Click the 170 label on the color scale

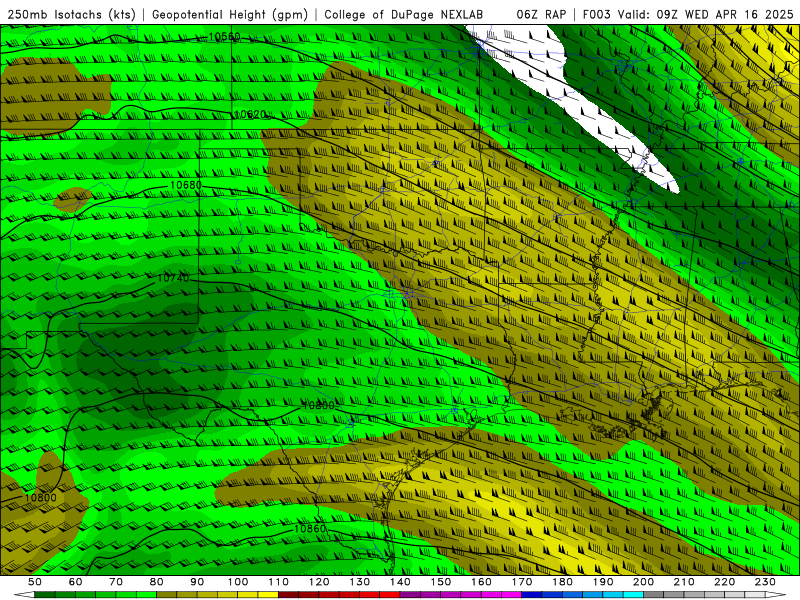tap(522, 582)
